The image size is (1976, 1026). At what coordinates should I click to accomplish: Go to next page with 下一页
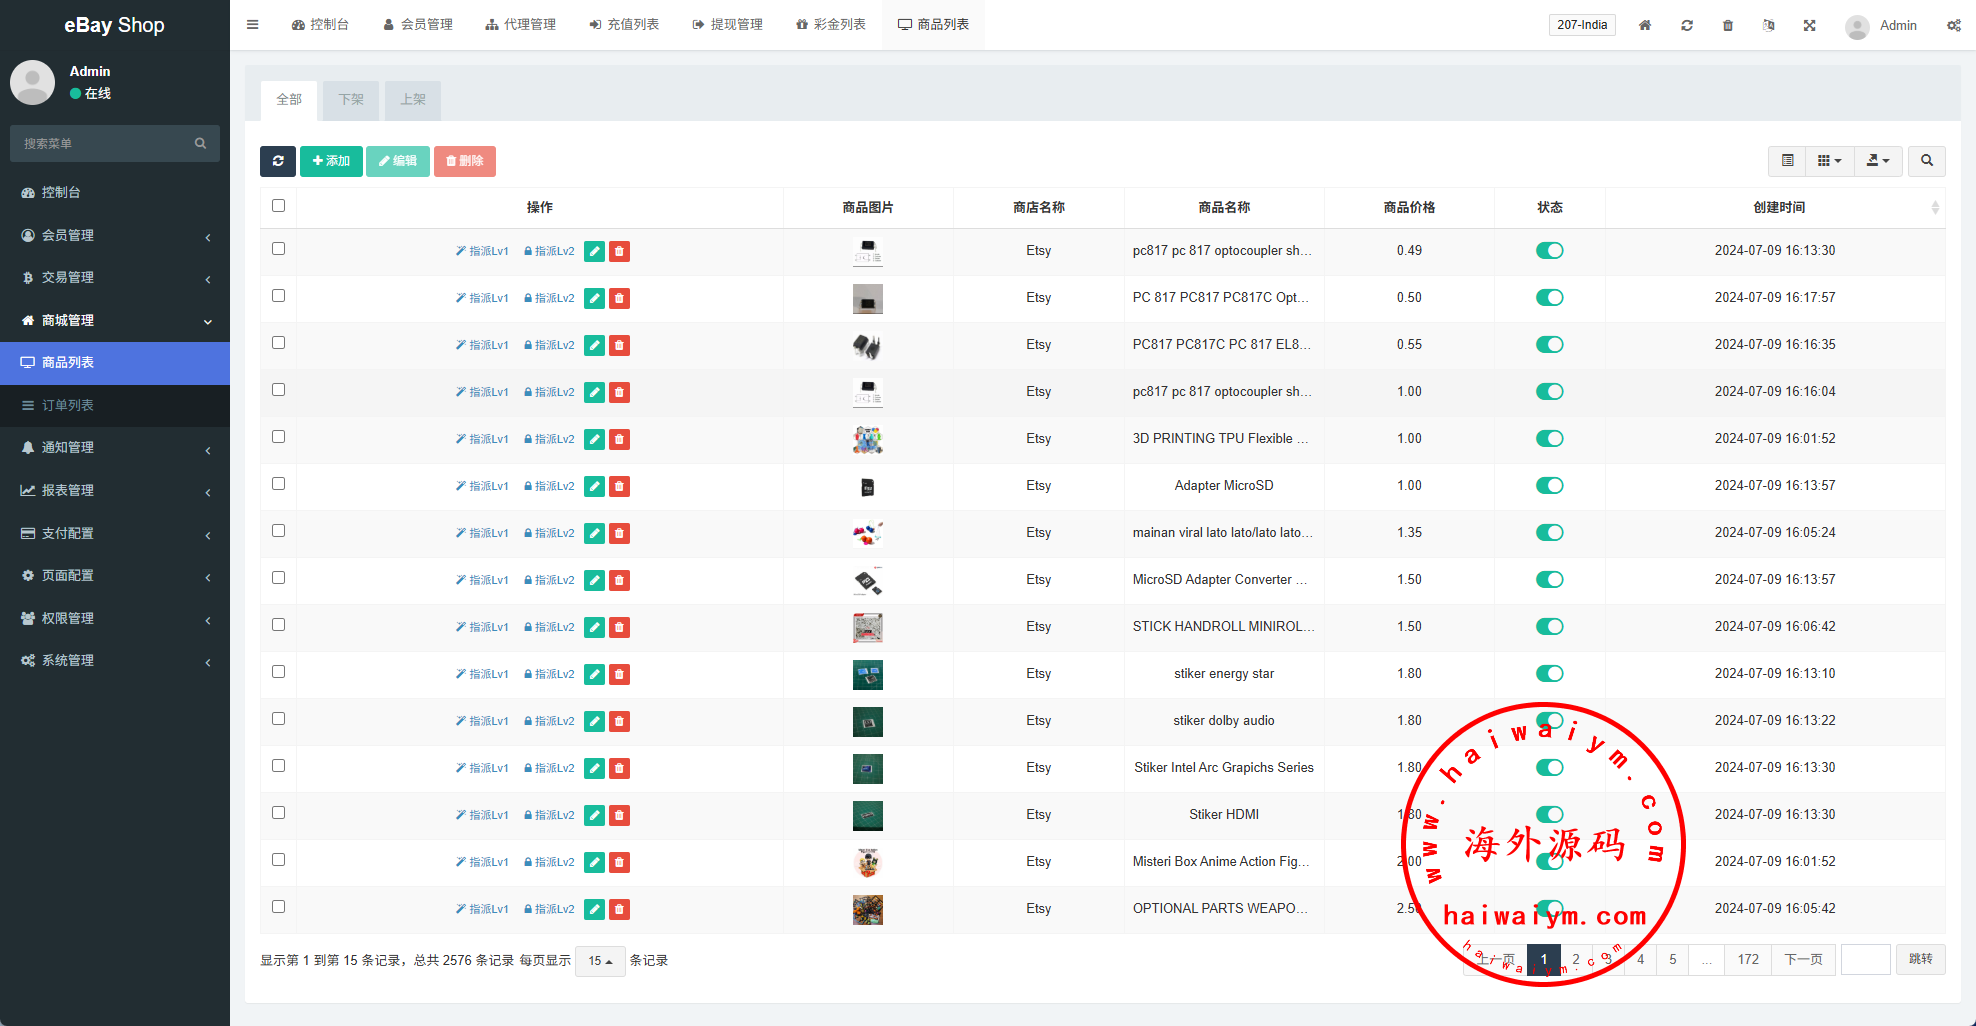(x=1803, y=959)
